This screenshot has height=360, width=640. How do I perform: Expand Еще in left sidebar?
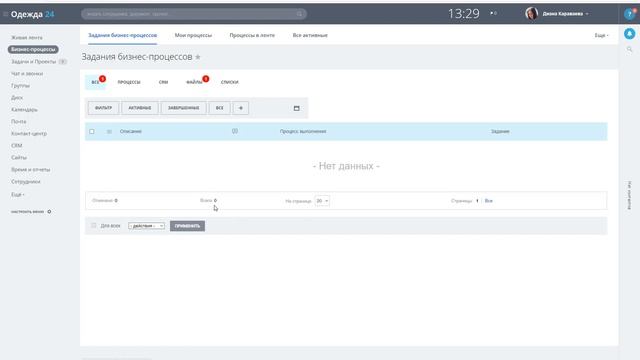18,194
